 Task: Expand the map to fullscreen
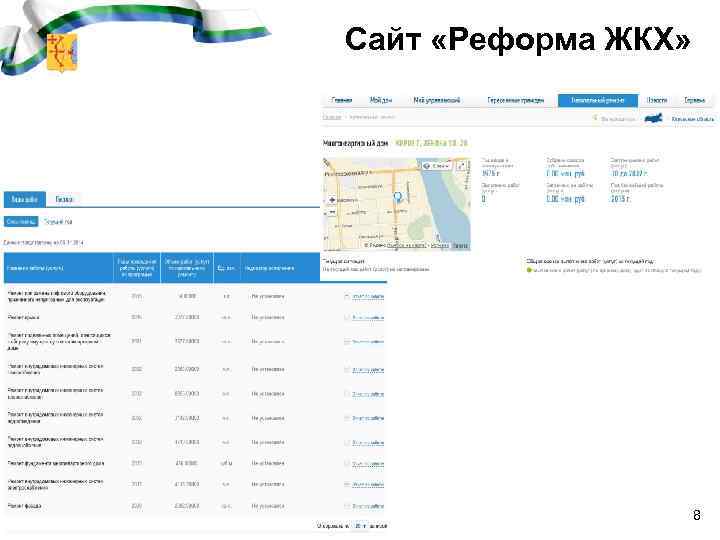[x=461, y=166]
